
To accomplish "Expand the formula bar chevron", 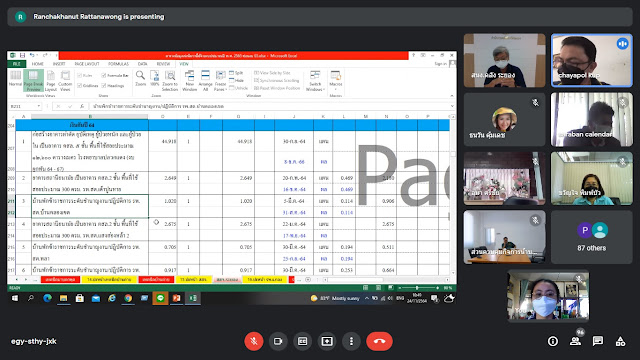I will 452,106.
